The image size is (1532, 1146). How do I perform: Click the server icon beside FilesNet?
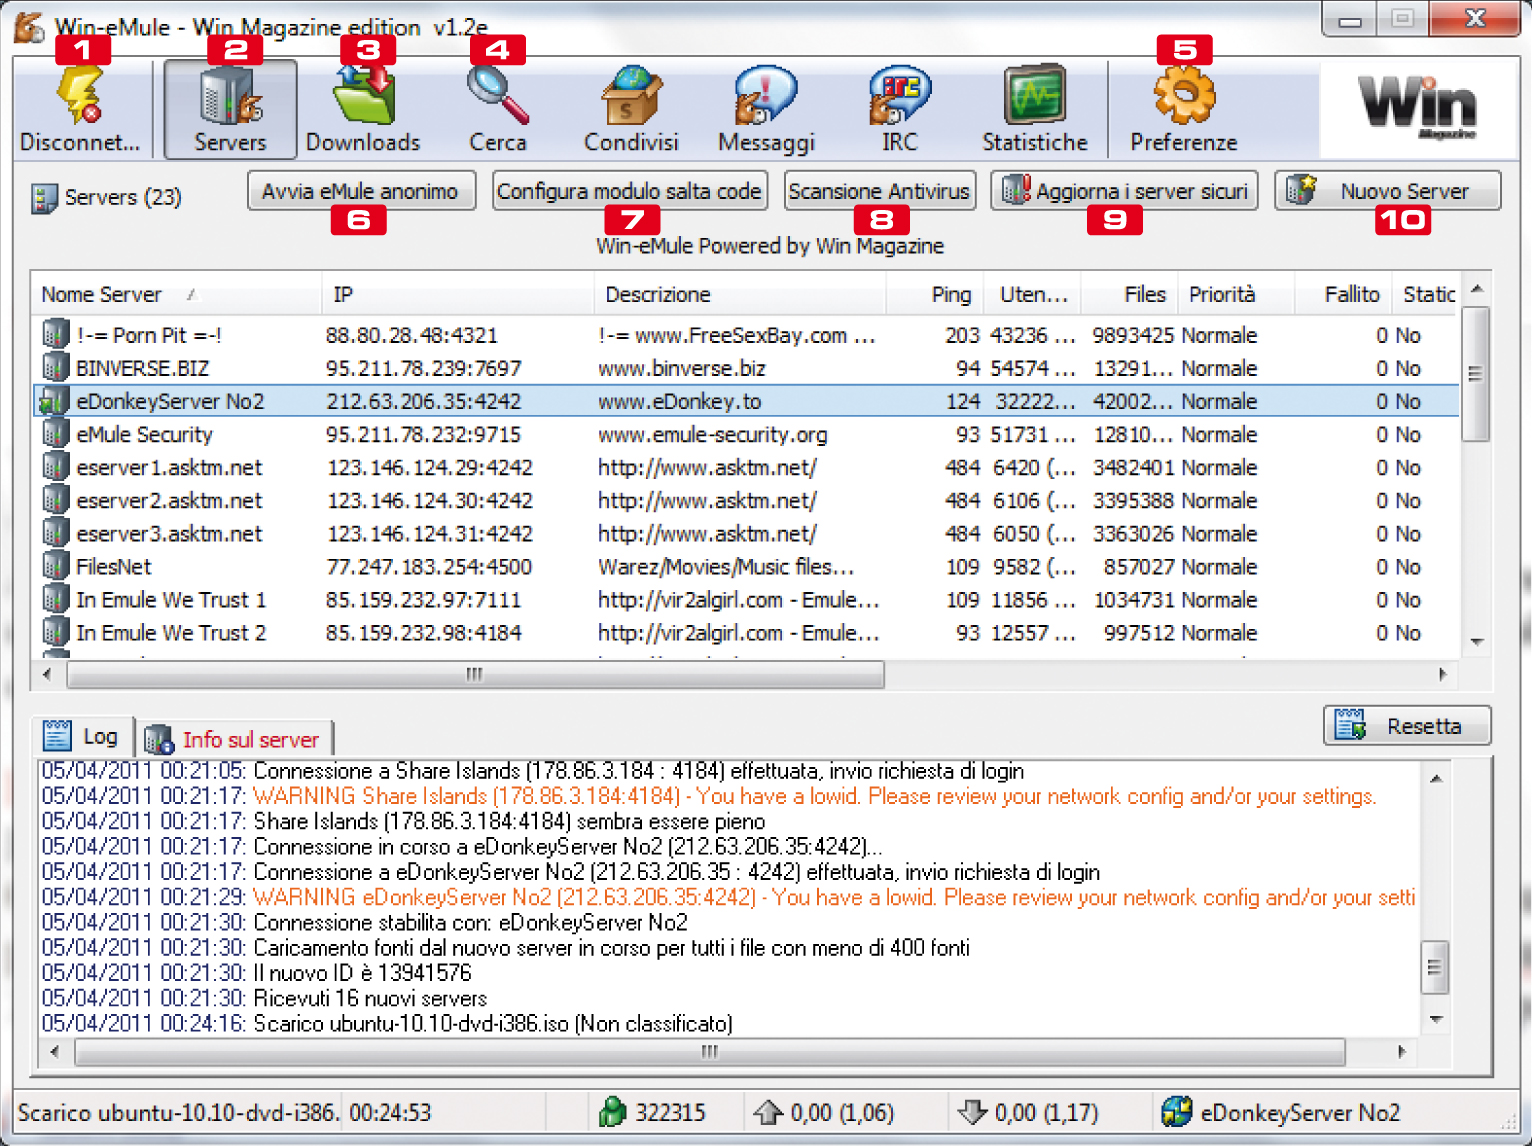click(x=56, y=566)
